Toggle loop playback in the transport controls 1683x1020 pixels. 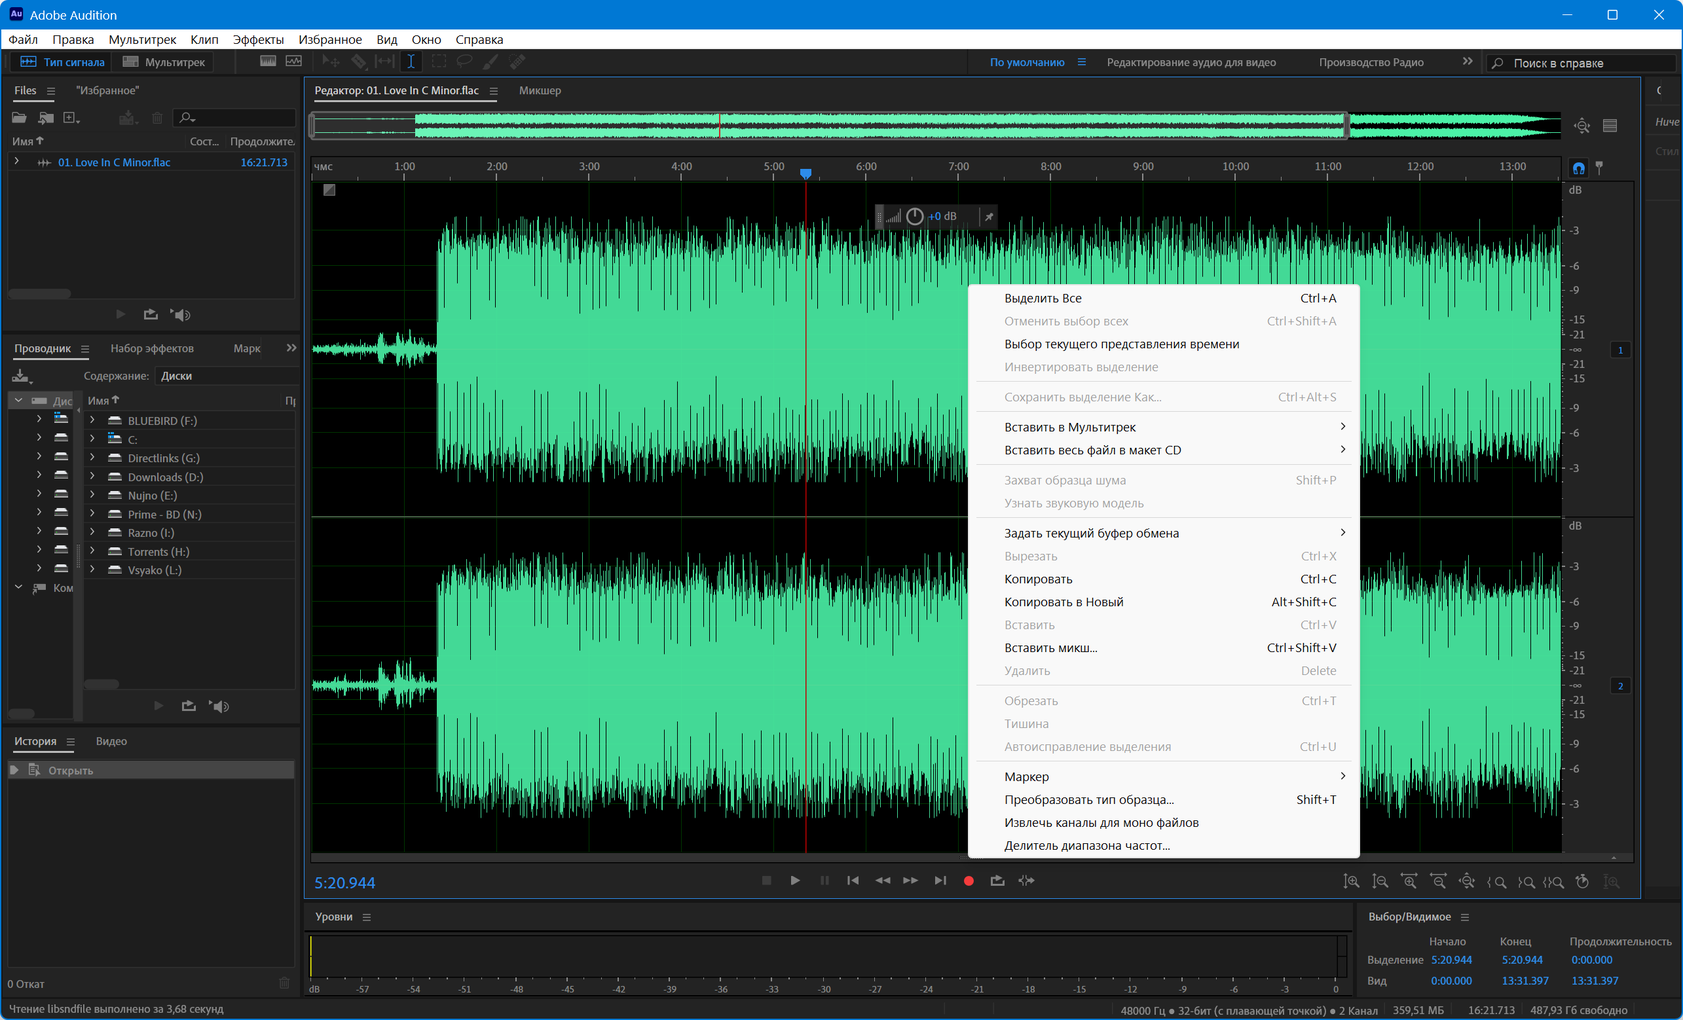click(997, 881)
